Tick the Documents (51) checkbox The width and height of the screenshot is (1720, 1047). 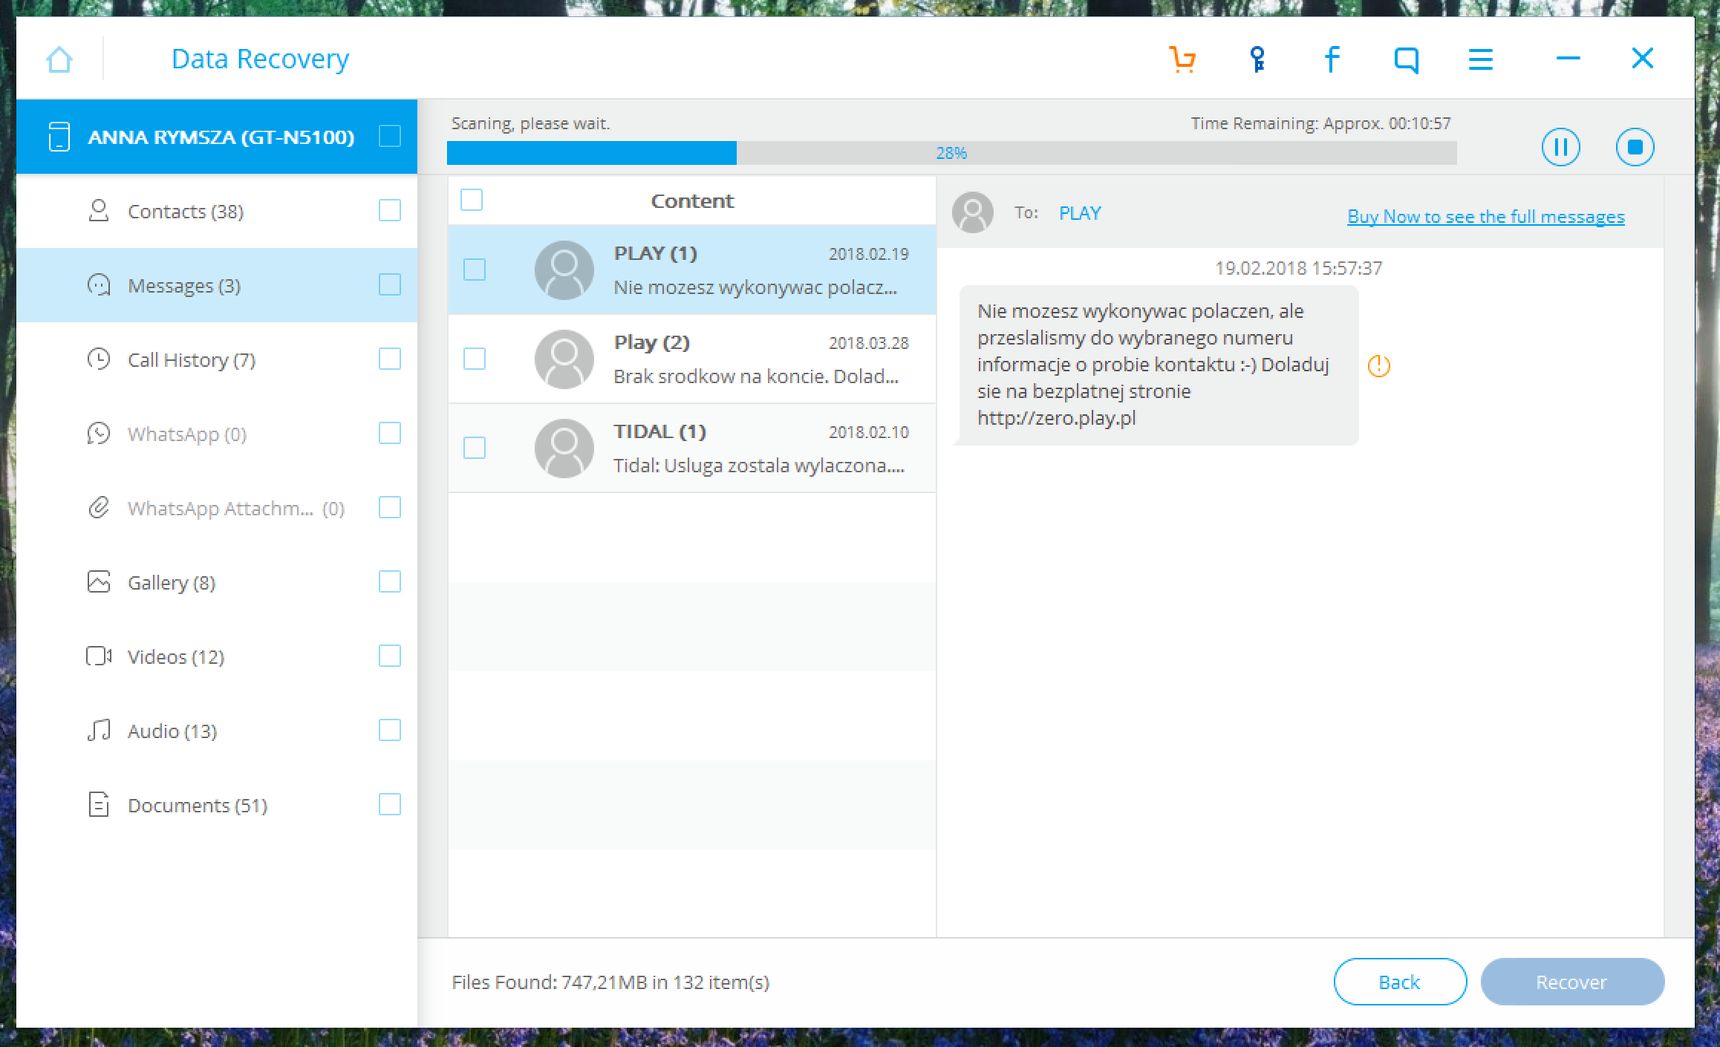point(390,804)
